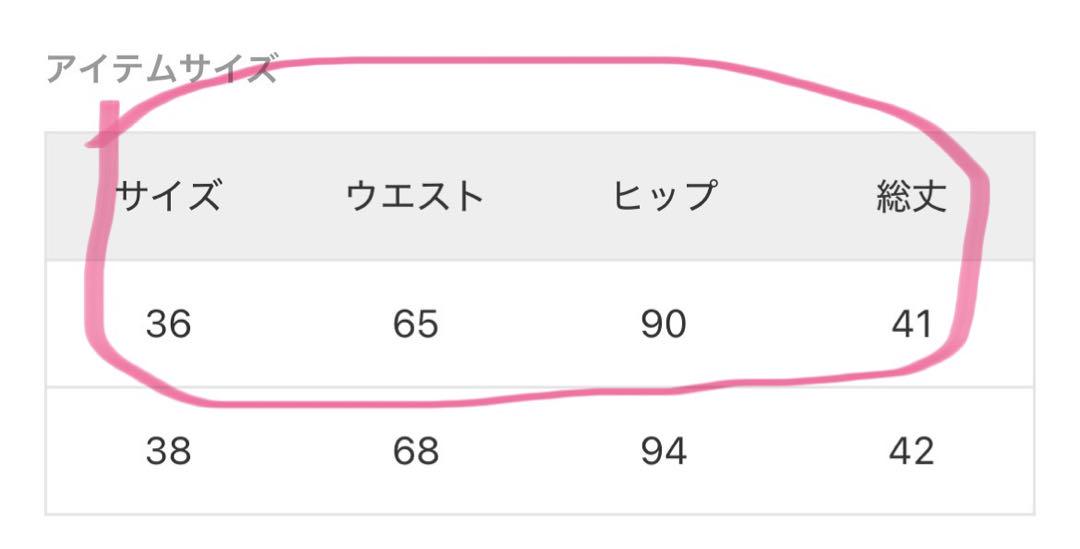Image resolution: width=1080 pixels, height=549 pixels.
Task: Click waist value 65
Action: tap(415, 324)
